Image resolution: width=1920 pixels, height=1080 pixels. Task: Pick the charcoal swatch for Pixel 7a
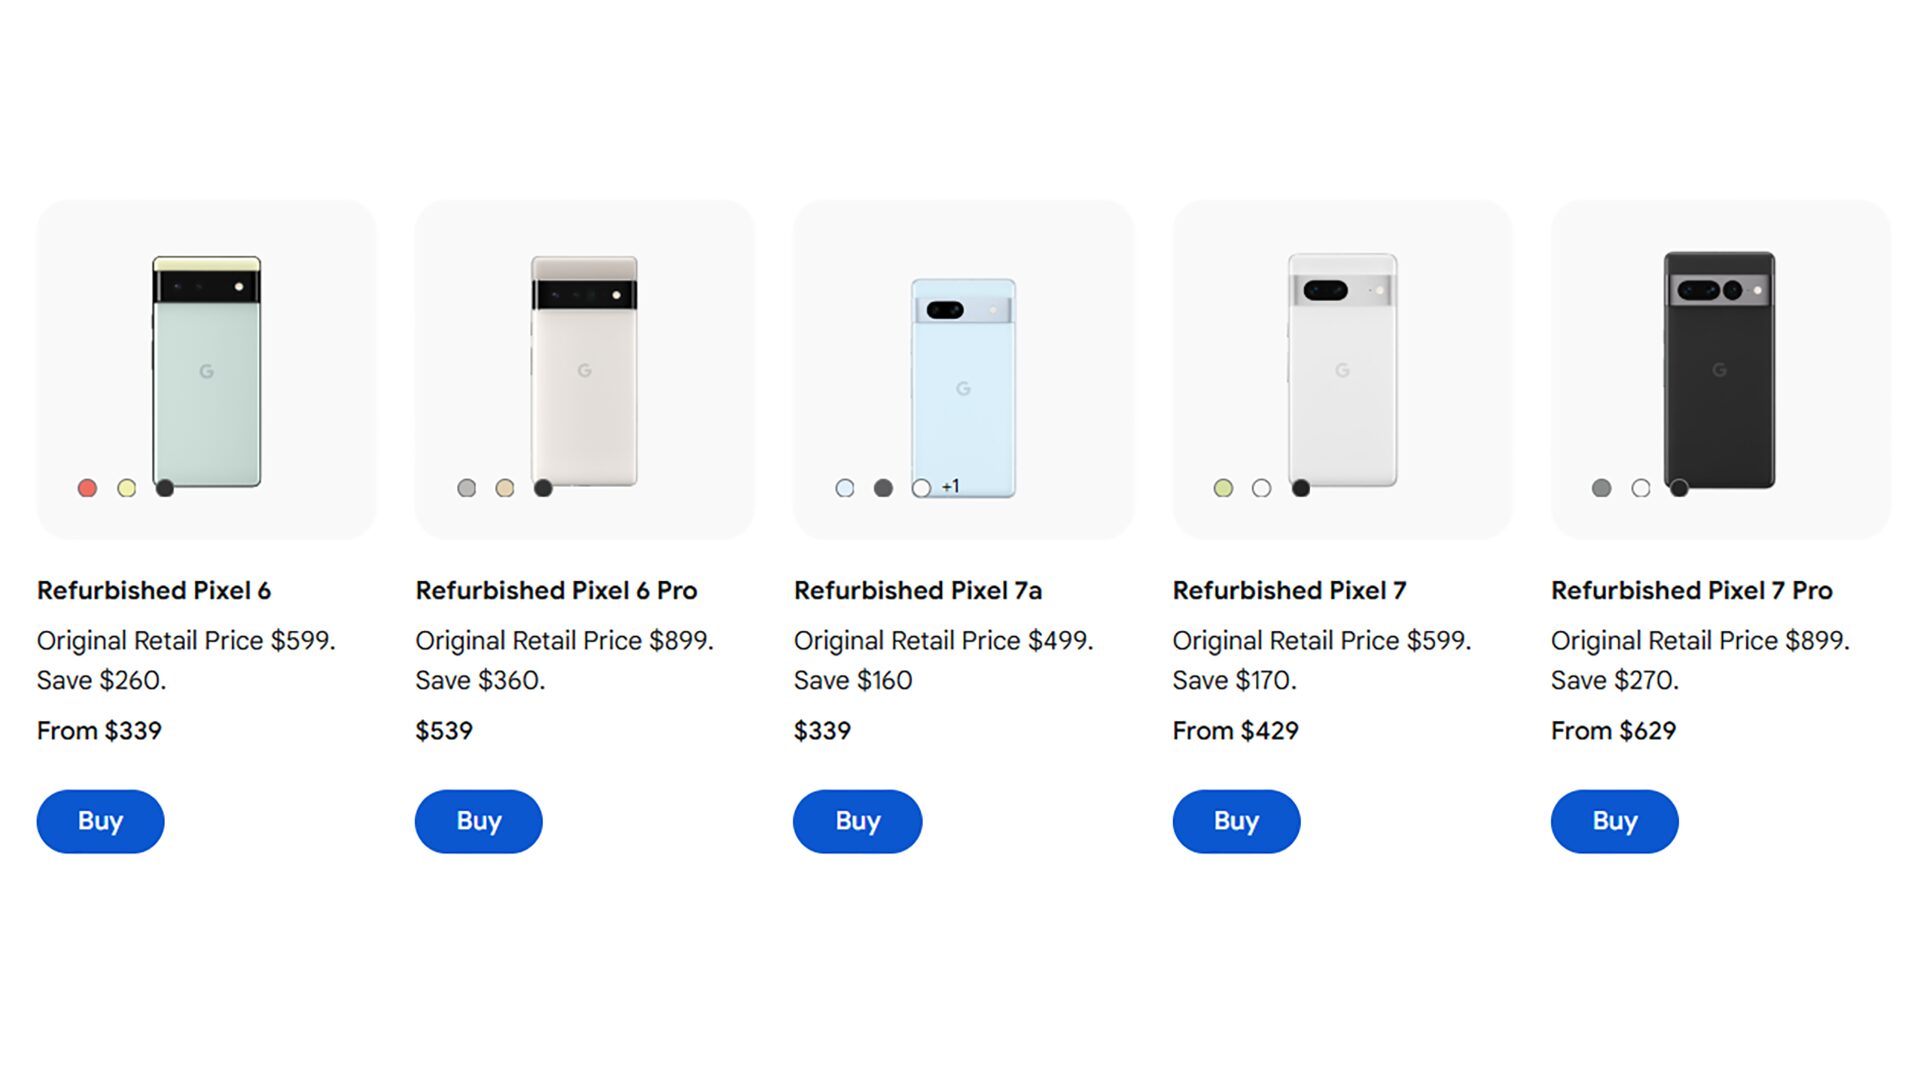(883, 488)
